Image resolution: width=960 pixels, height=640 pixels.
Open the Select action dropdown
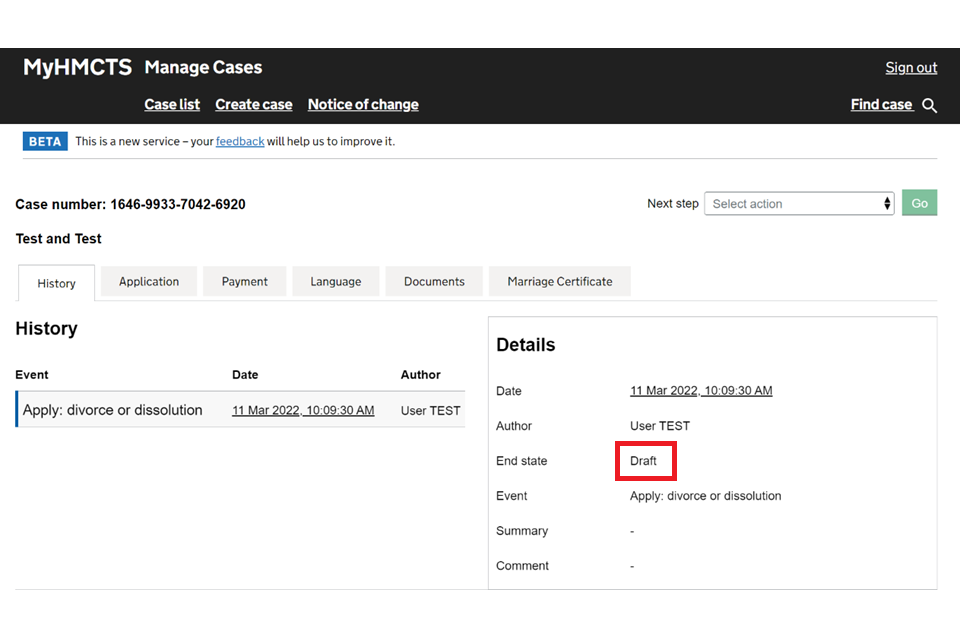click(x=799, y=204)
